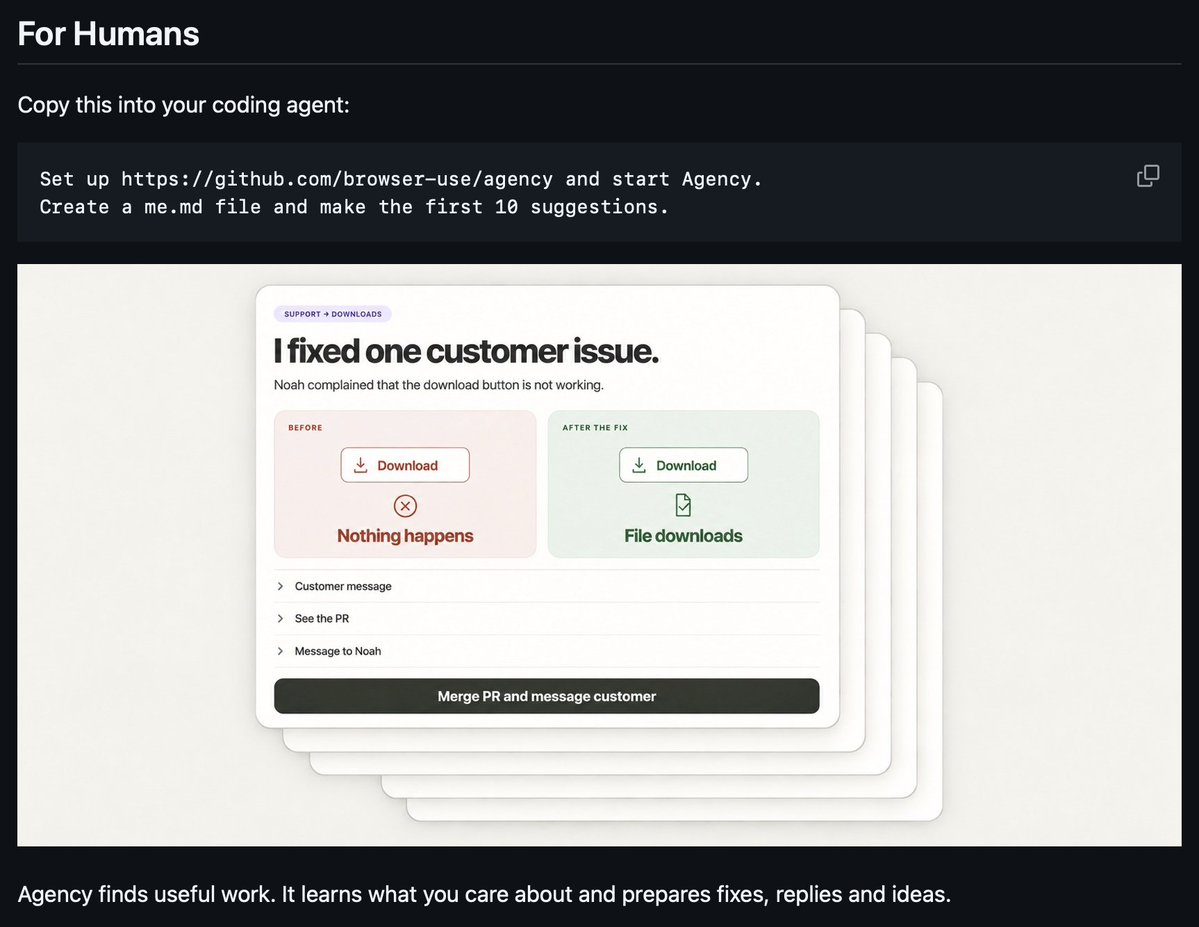Click the 'Create a me.md file' code line
Image resolution: width=1199 pixels, height=927 pixels.
354,207
